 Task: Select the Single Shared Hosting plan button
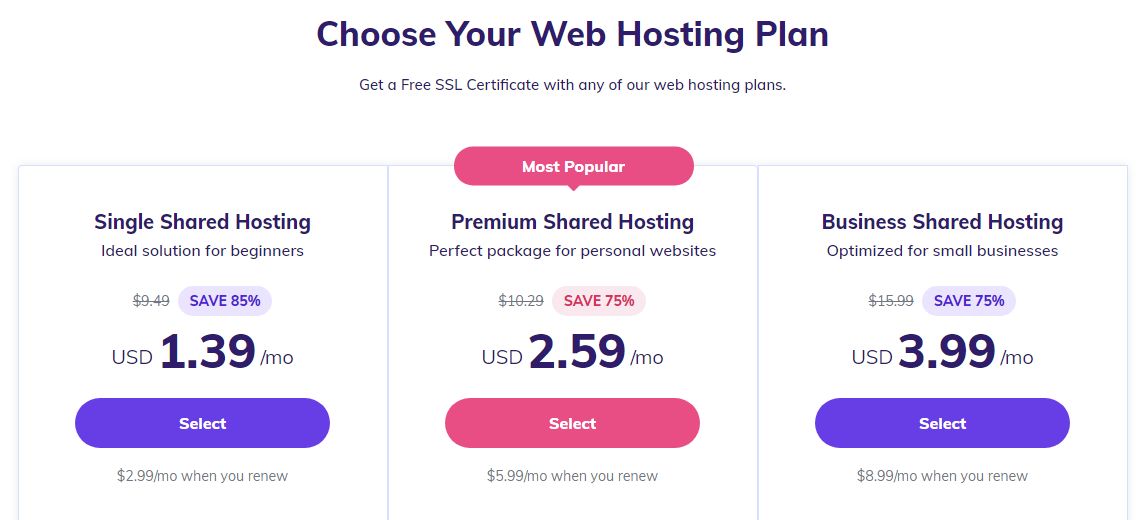click(202, 423)
